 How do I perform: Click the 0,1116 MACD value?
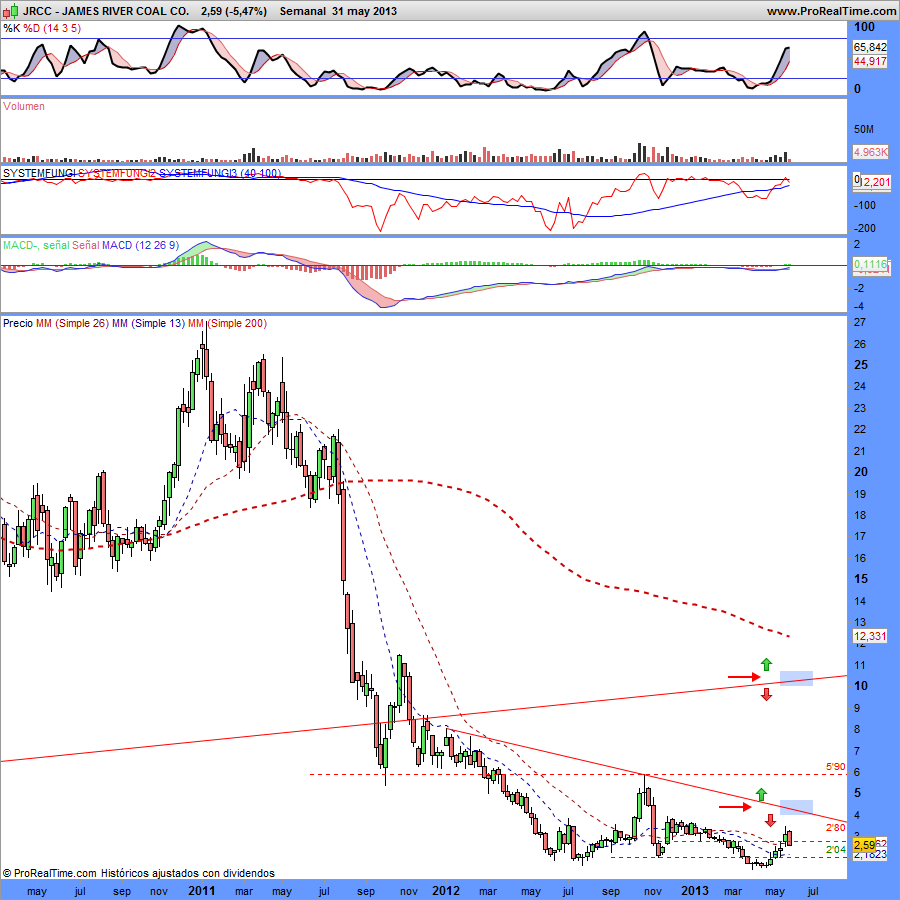tap(870, 264)
